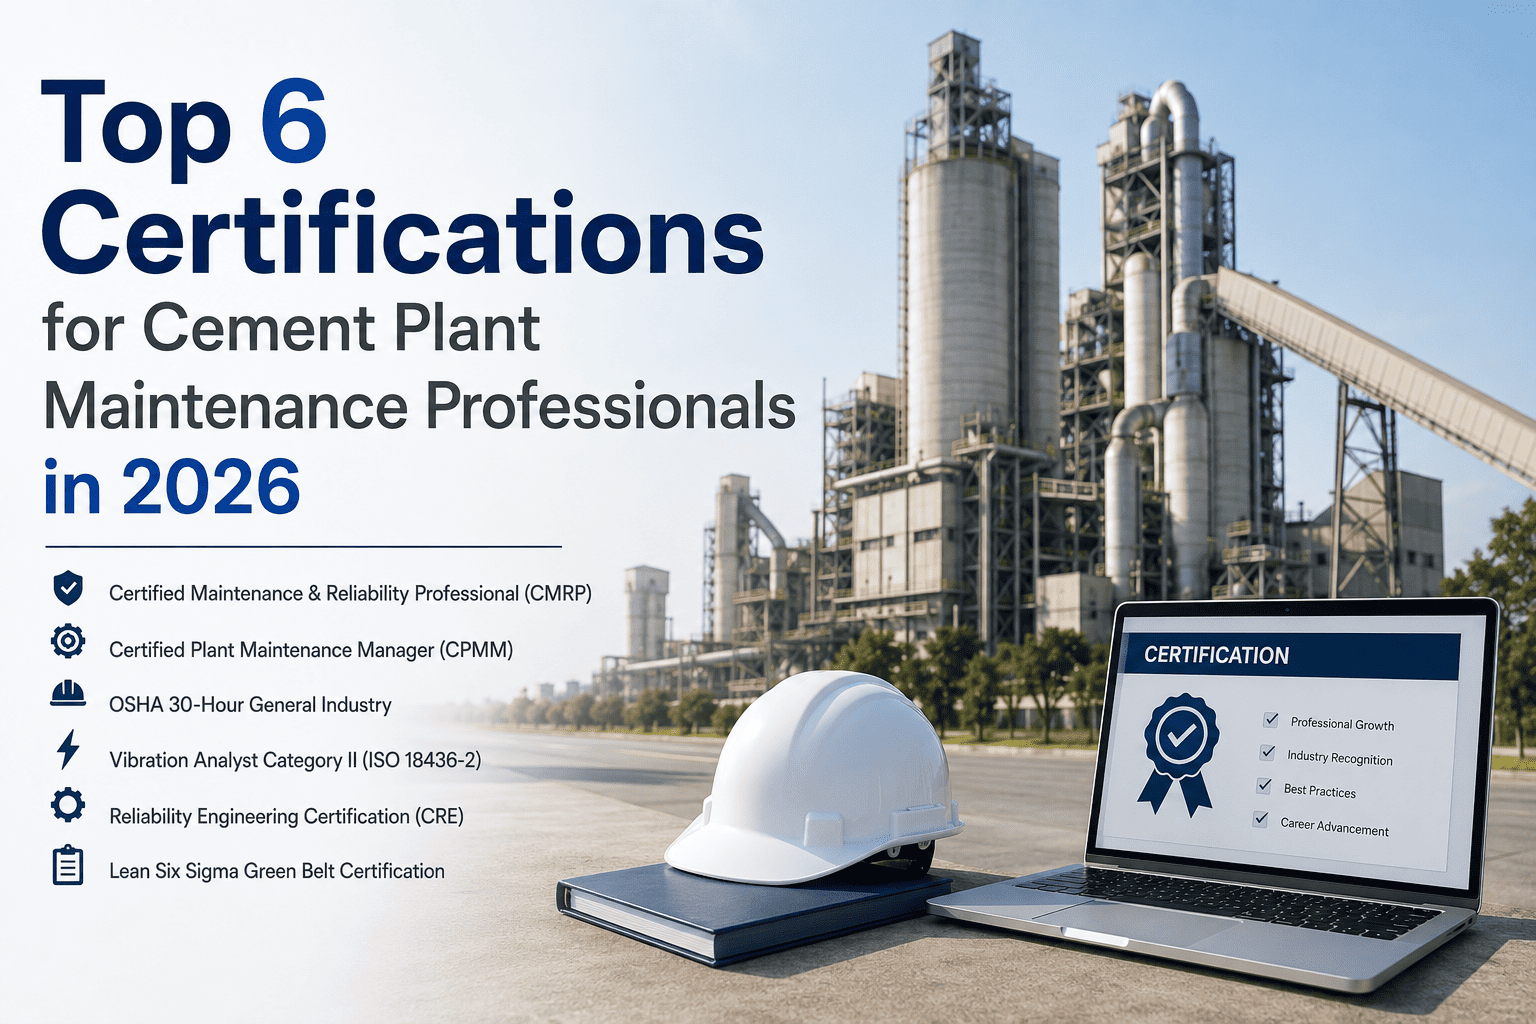Select "OSHA 30-Hour General Industry" text
This screenshot has height=1024, width=1536.
pos(250,705)
